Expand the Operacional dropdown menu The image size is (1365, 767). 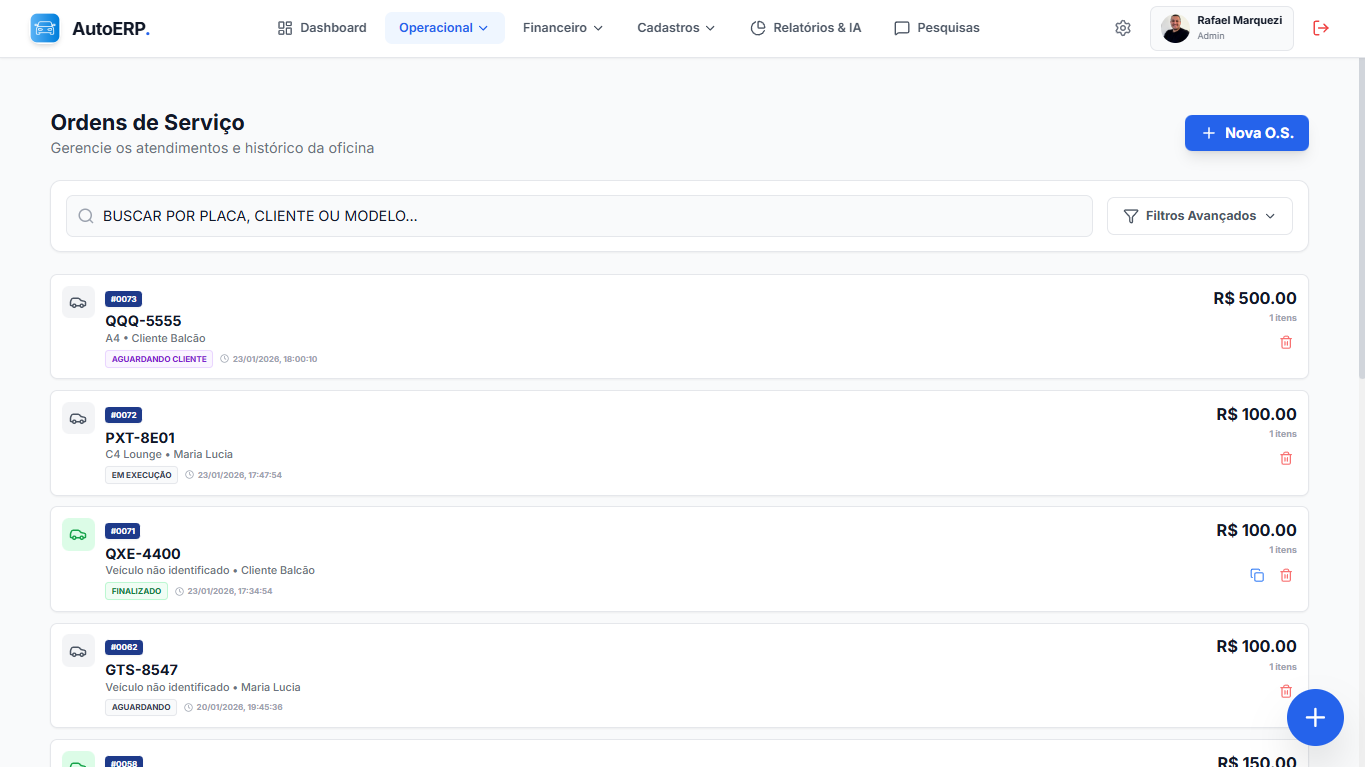(x=444, y=28)
